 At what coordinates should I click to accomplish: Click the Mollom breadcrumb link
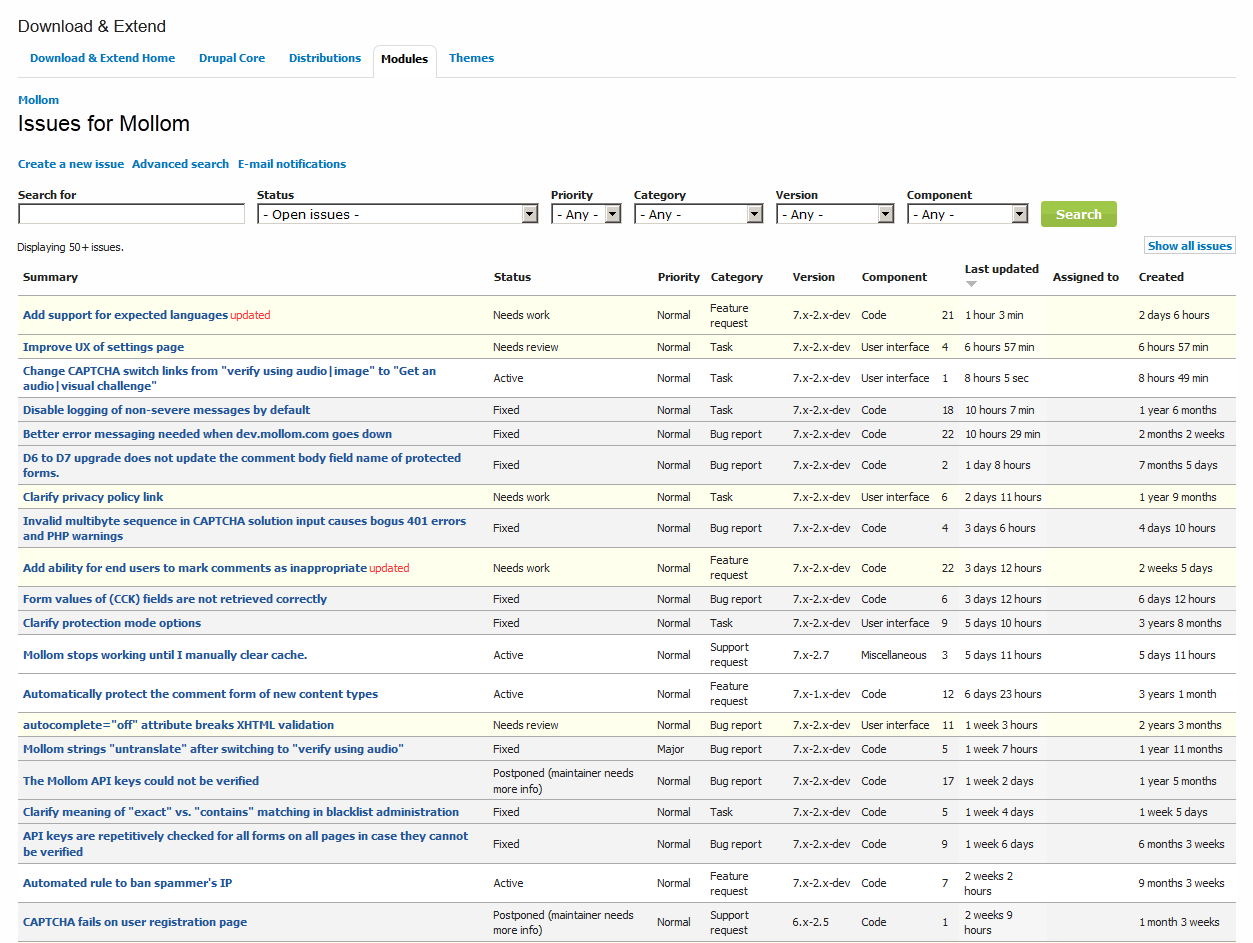[x=38, y=100]
